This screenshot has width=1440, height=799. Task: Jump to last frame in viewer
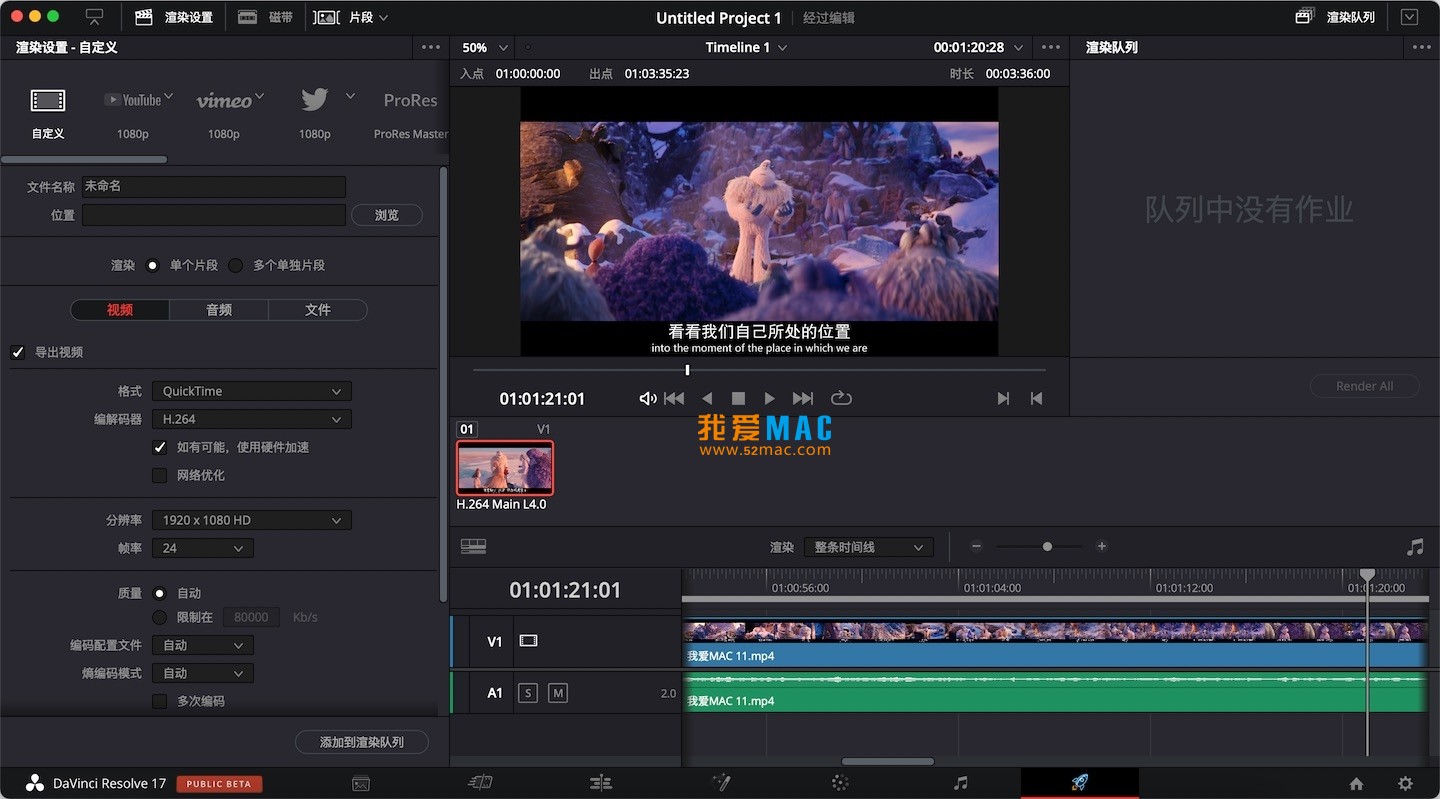(802, 398)
